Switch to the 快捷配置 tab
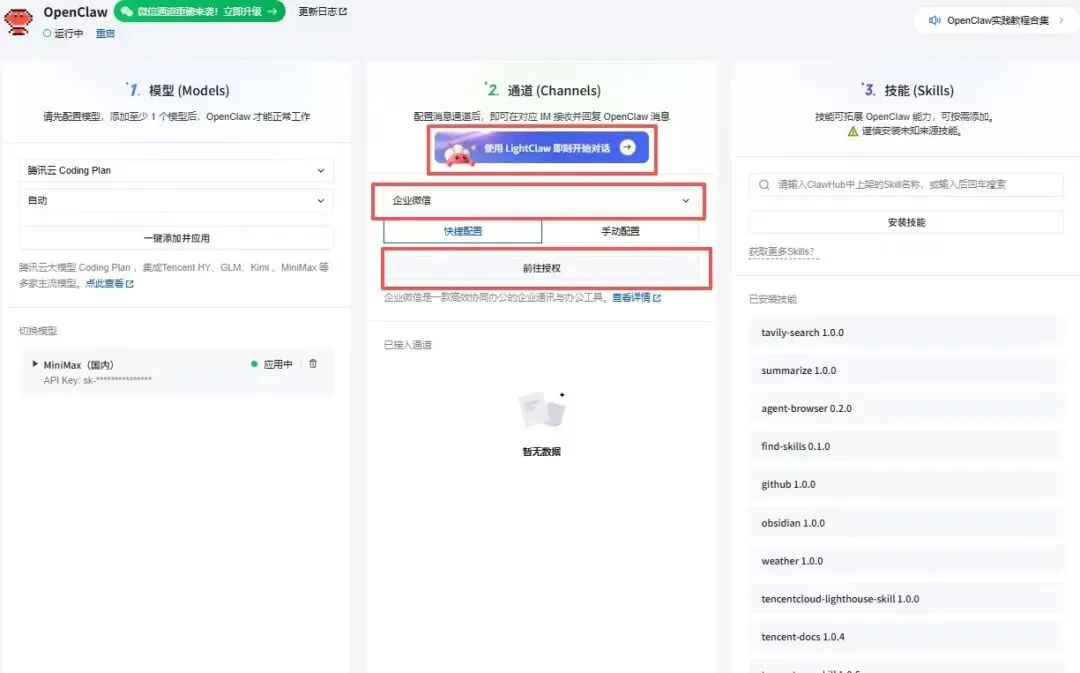 tap(463, 231)
